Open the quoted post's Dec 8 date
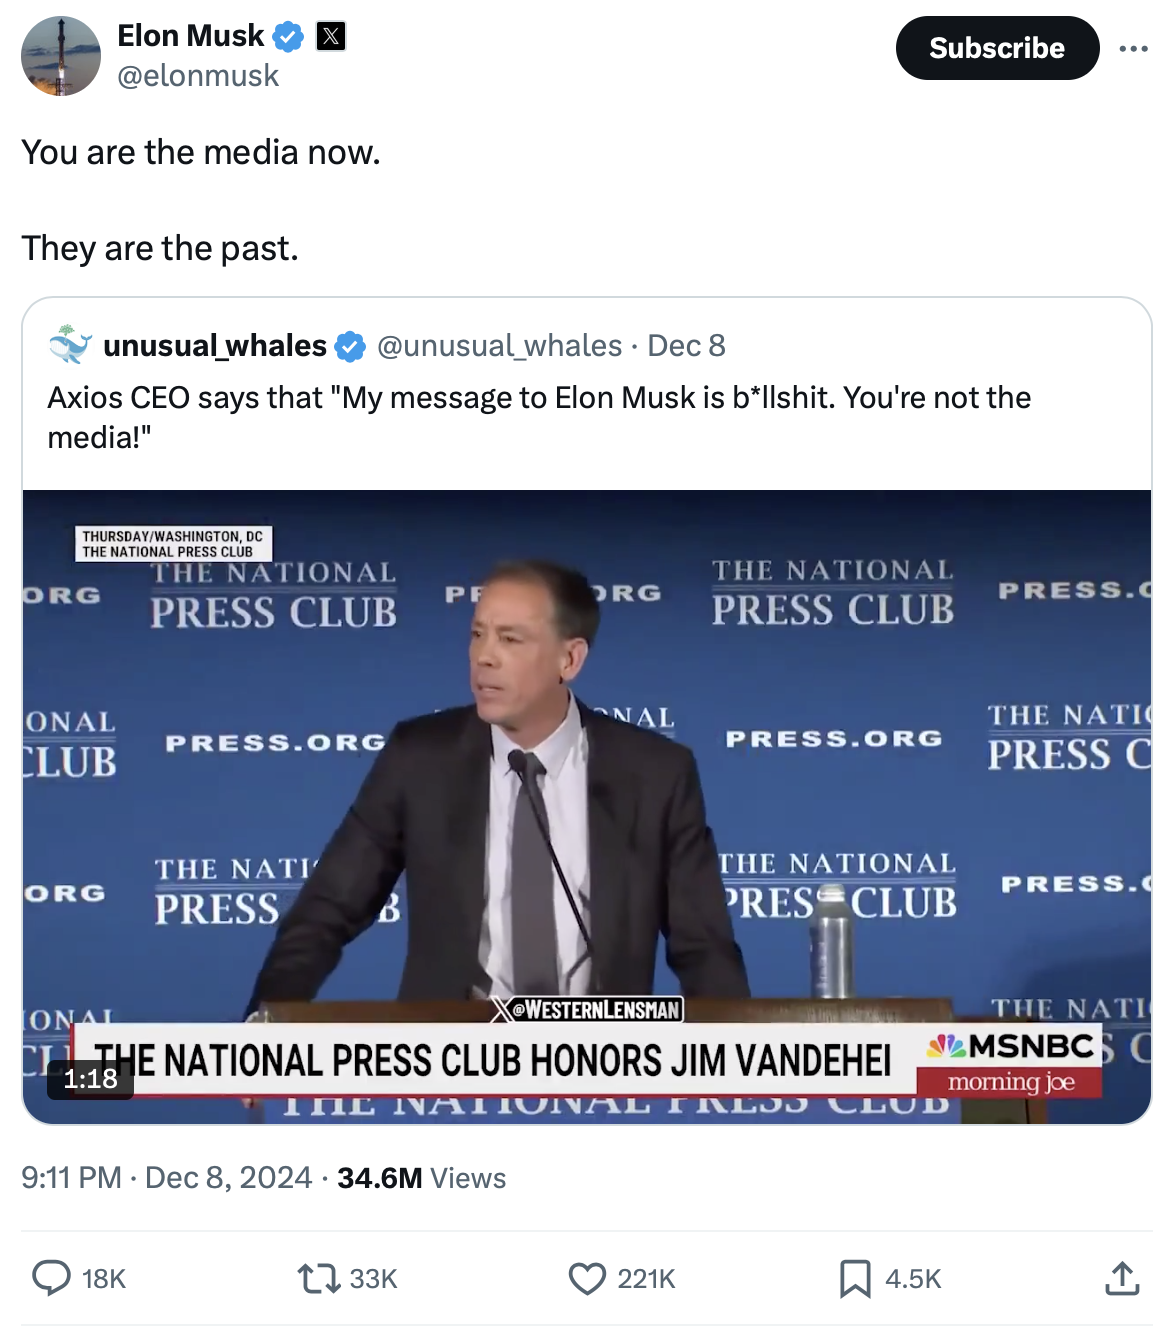Image resolution: width=1174 pixels, height=1336 pixels. point(686,346)
